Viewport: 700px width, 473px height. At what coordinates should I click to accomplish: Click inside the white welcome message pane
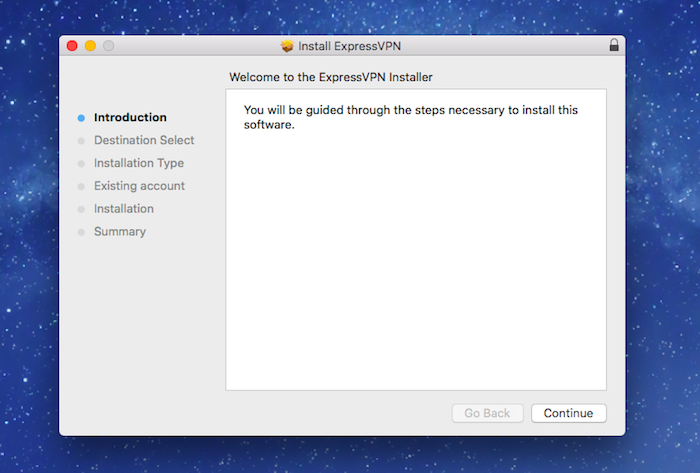pos(416,240)
